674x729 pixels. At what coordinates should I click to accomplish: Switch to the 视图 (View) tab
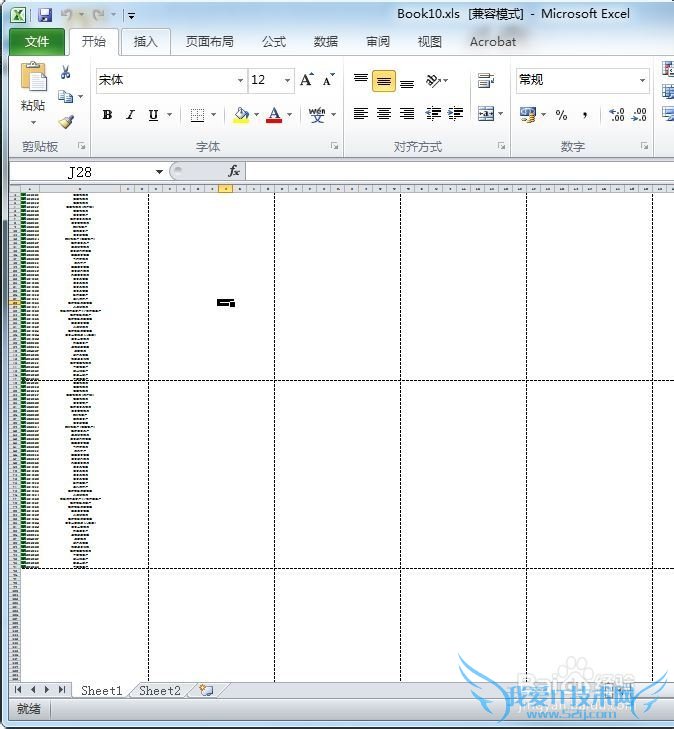(430, 42)
